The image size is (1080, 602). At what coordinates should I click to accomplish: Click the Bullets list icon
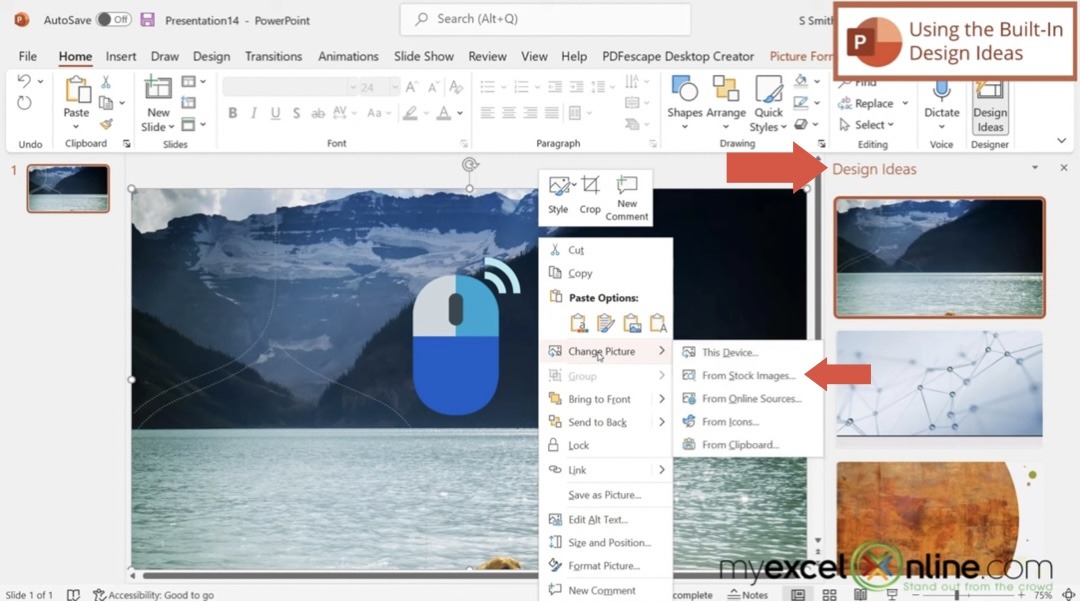pos(488,87)
